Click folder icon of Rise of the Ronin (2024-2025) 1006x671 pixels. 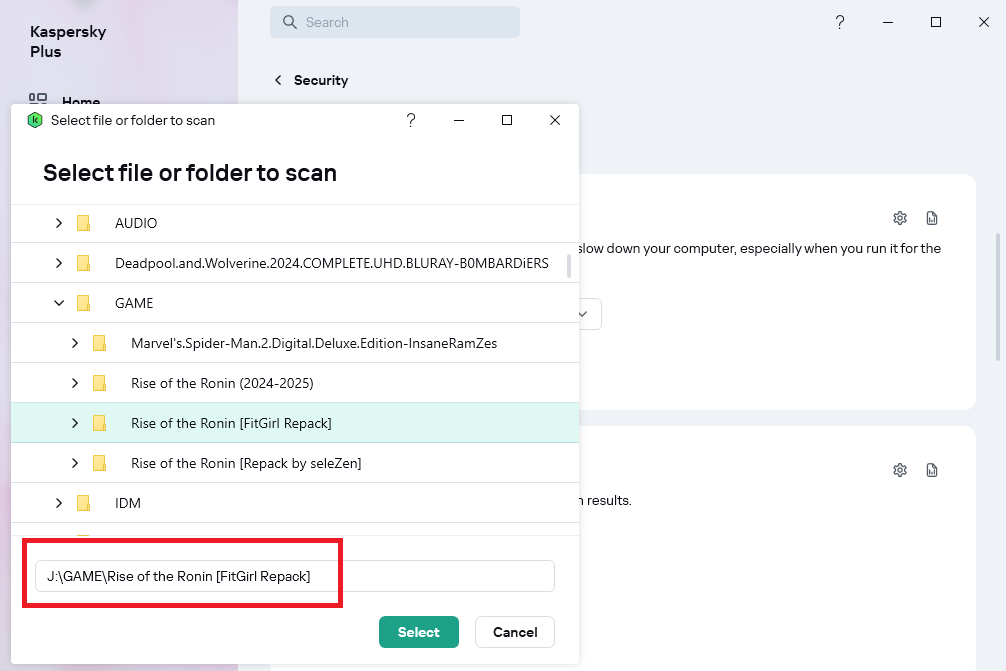tap(99, 383)
